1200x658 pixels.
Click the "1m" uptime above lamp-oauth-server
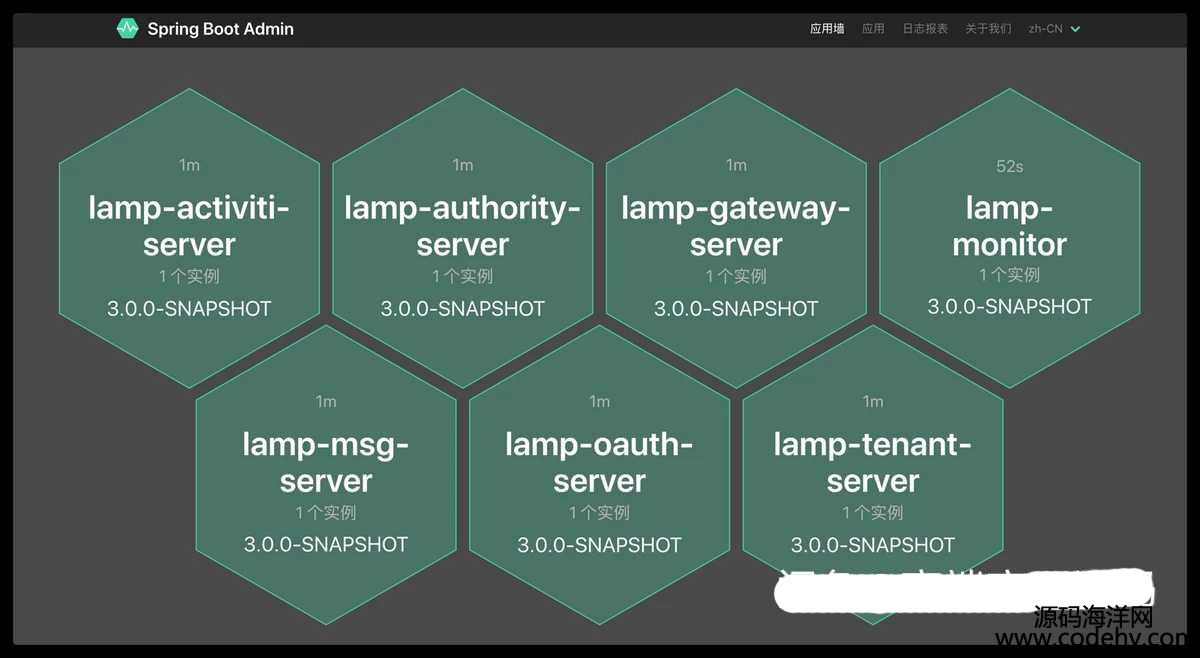click(599, 402)
